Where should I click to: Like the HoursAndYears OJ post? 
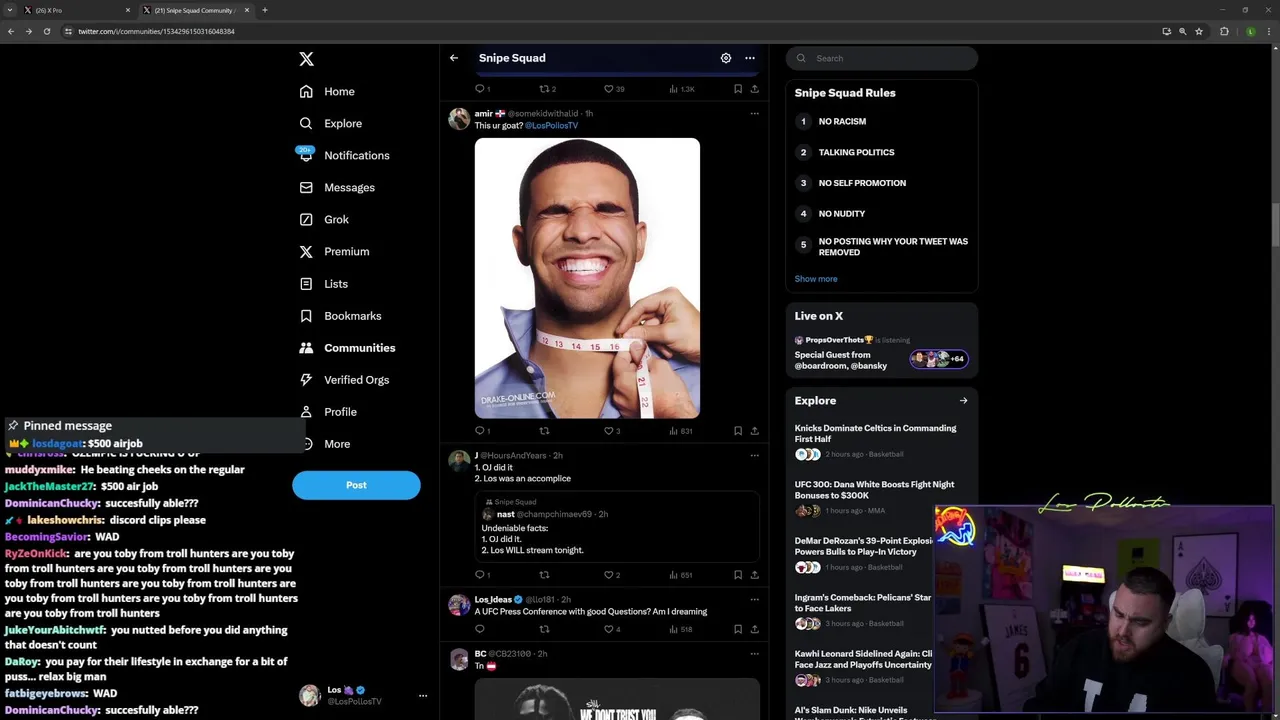click(x=611, y=575)
